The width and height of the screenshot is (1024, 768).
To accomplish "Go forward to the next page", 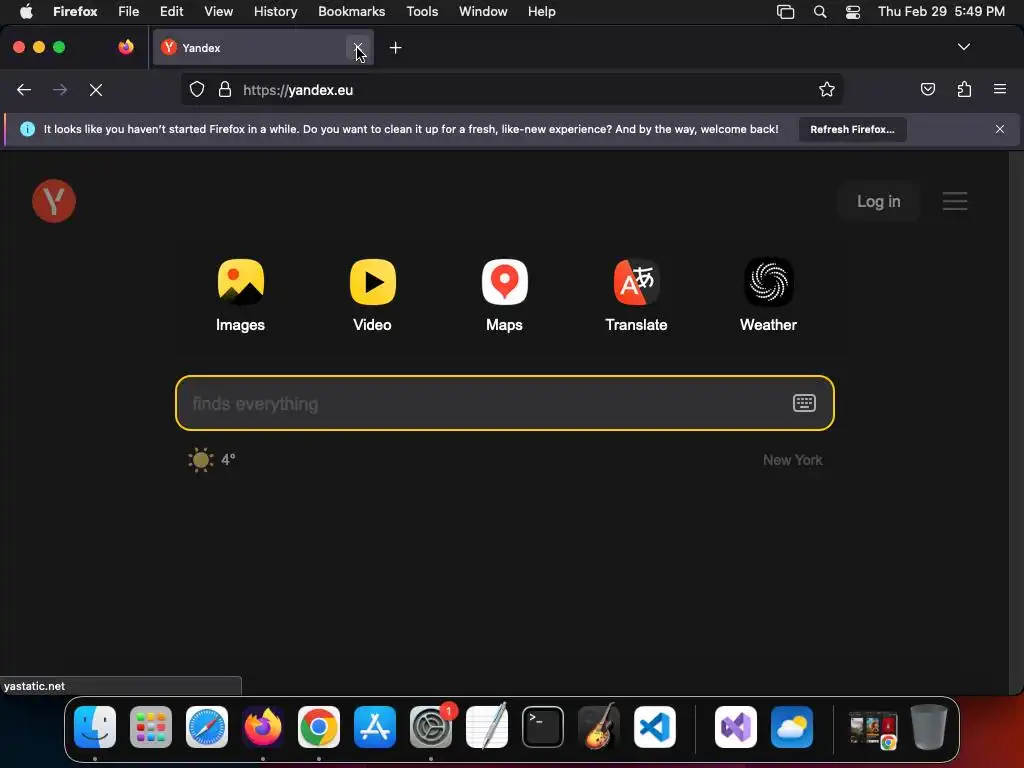I will tap(60, 90).
